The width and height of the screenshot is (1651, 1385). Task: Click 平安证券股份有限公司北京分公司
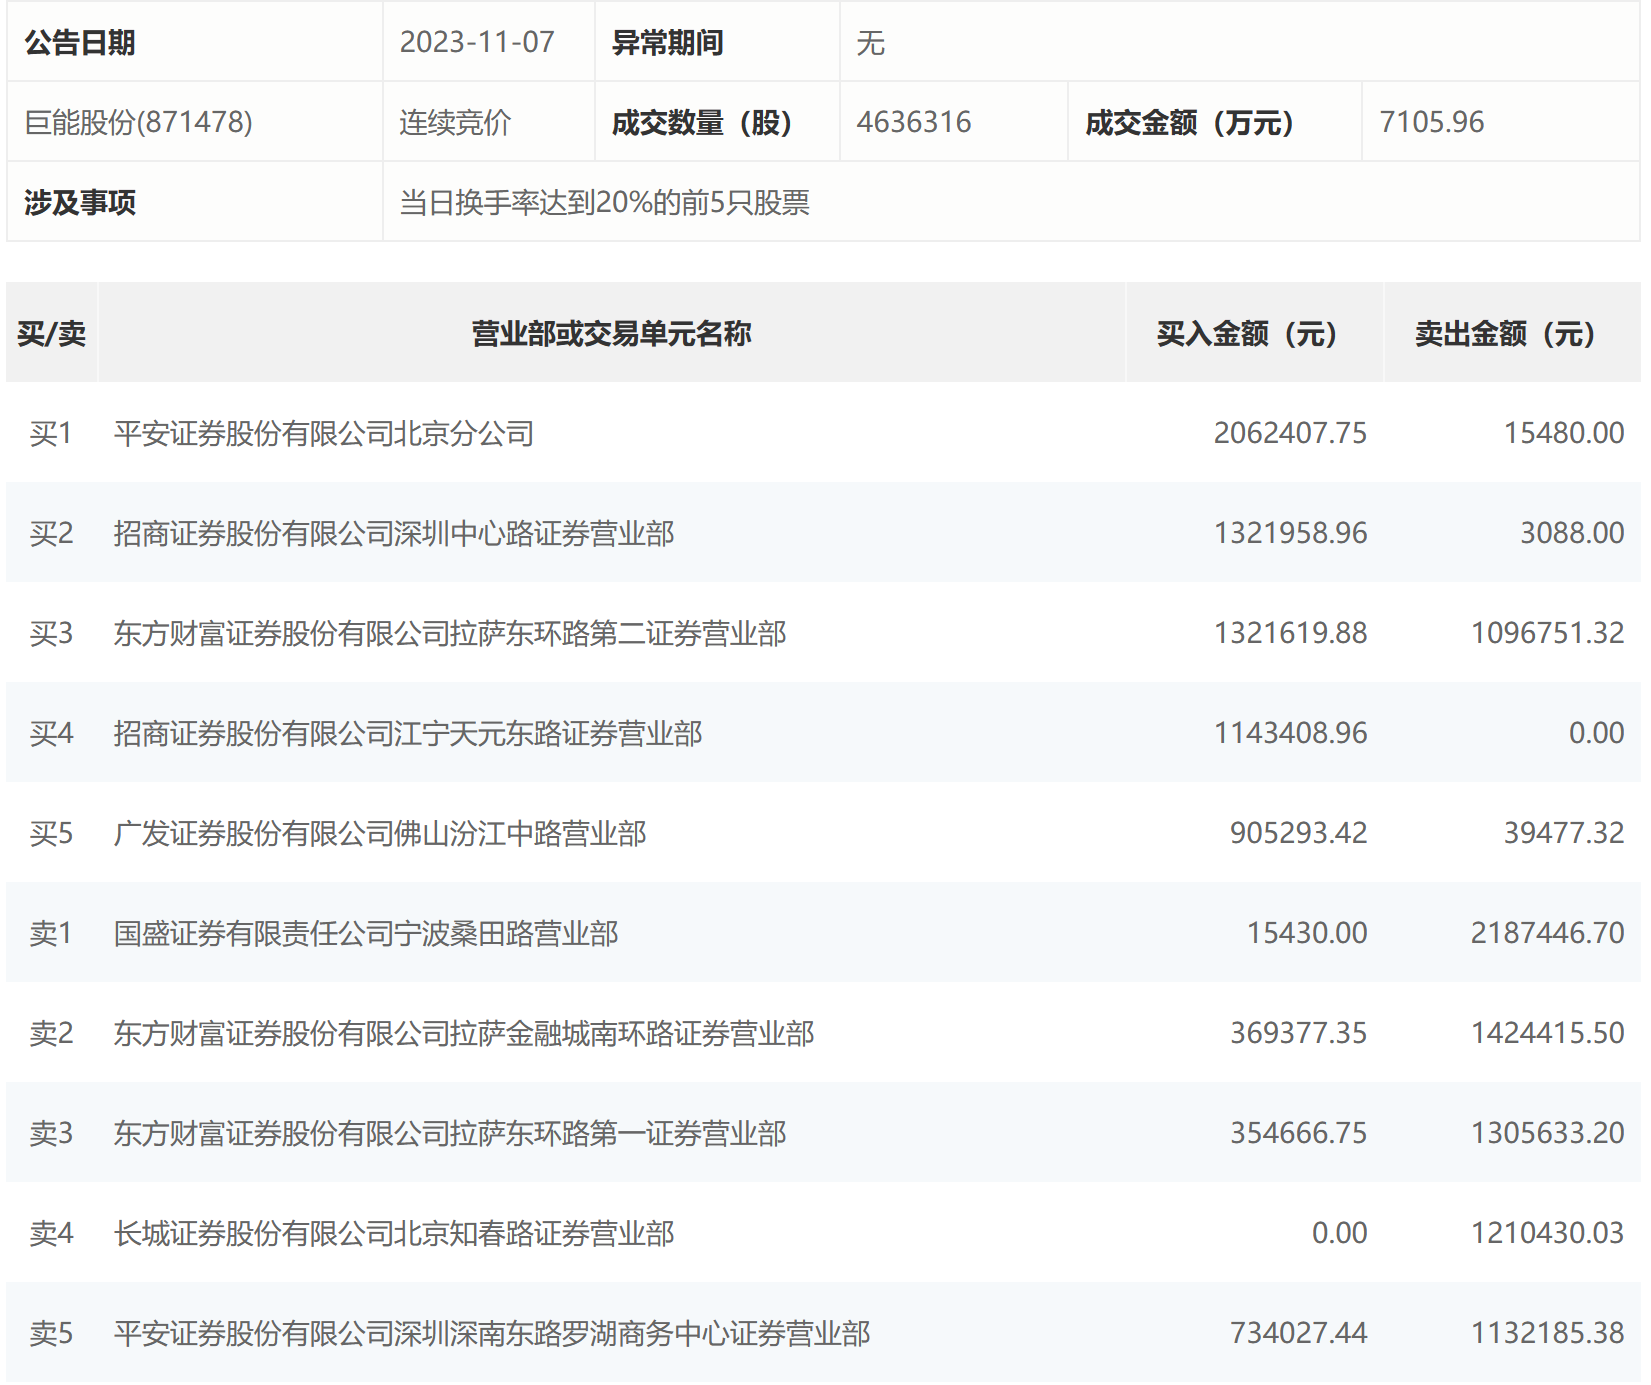coord(324,433)
